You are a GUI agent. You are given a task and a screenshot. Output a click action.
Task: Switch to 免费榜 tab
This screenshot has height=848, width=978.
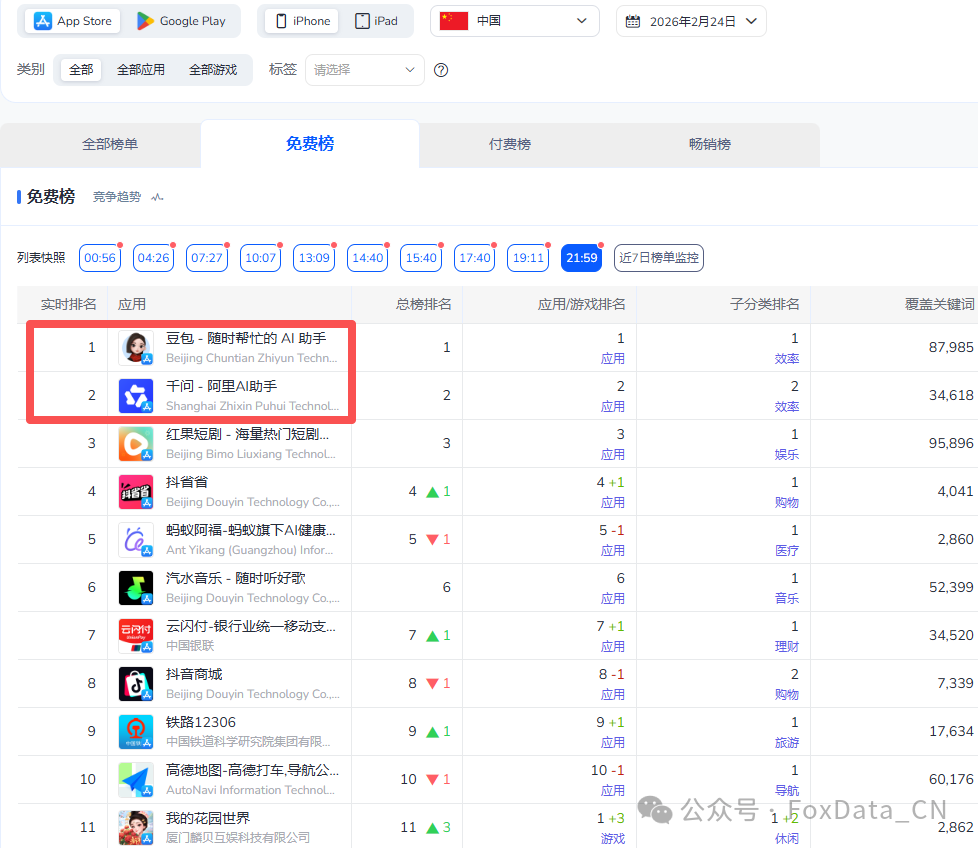tap(310, 143)
